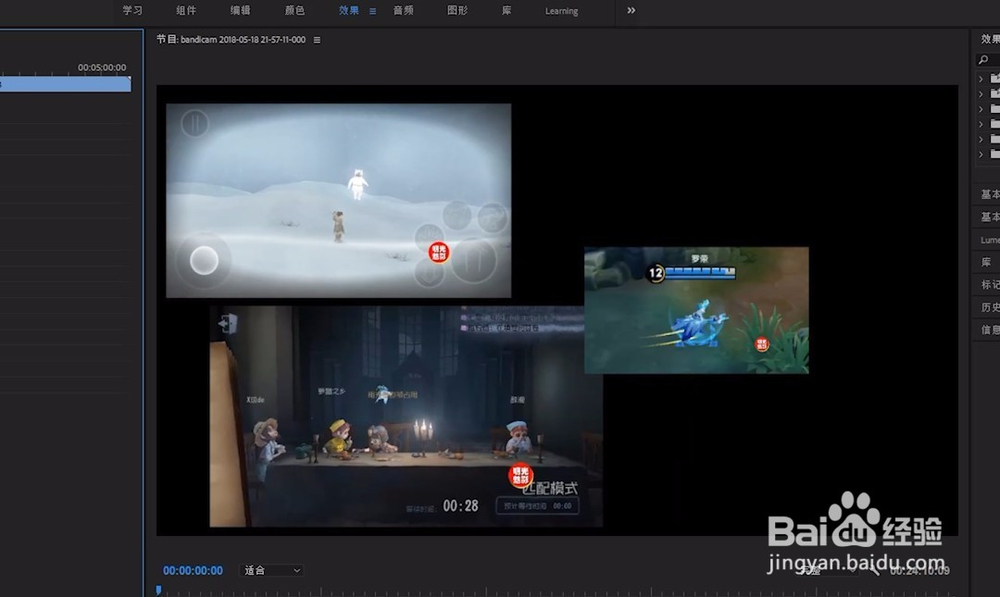Viewport: 1000px width, 597px height.
Task: Switch to the 编辑 workspace tab
Action: click(x=240, y=10)
